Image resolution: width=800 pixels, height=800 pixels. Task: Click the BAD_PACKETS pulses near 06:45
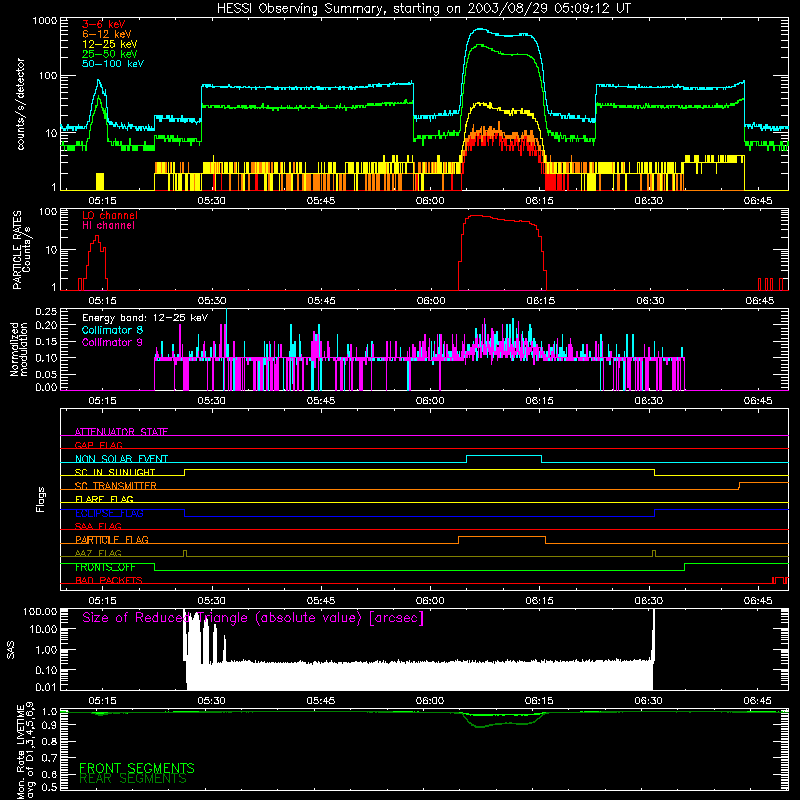780,580
